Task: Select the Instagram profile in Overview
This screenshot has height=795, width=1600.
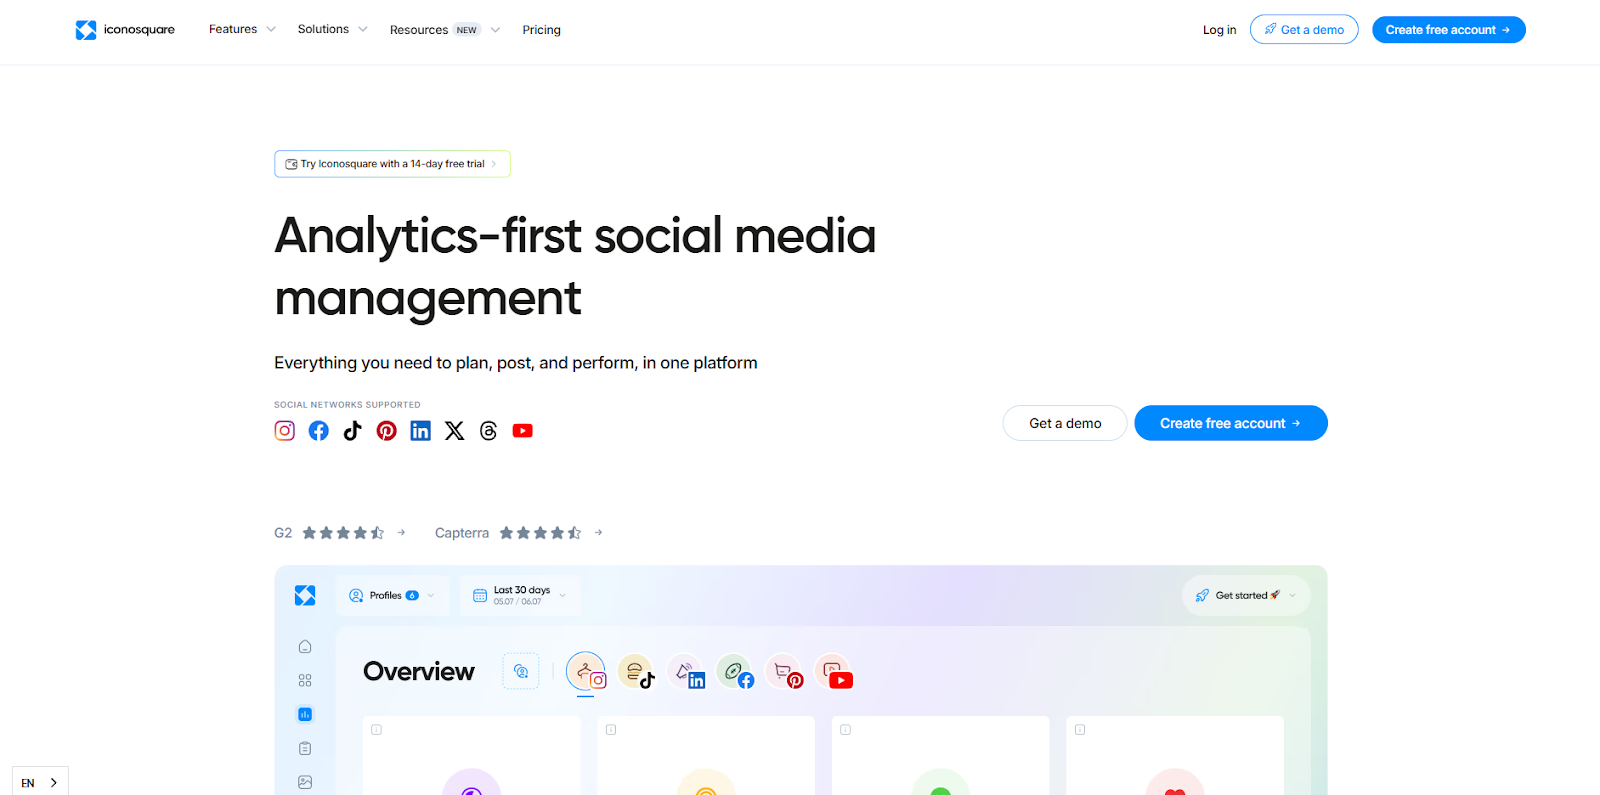Action: 587,672
